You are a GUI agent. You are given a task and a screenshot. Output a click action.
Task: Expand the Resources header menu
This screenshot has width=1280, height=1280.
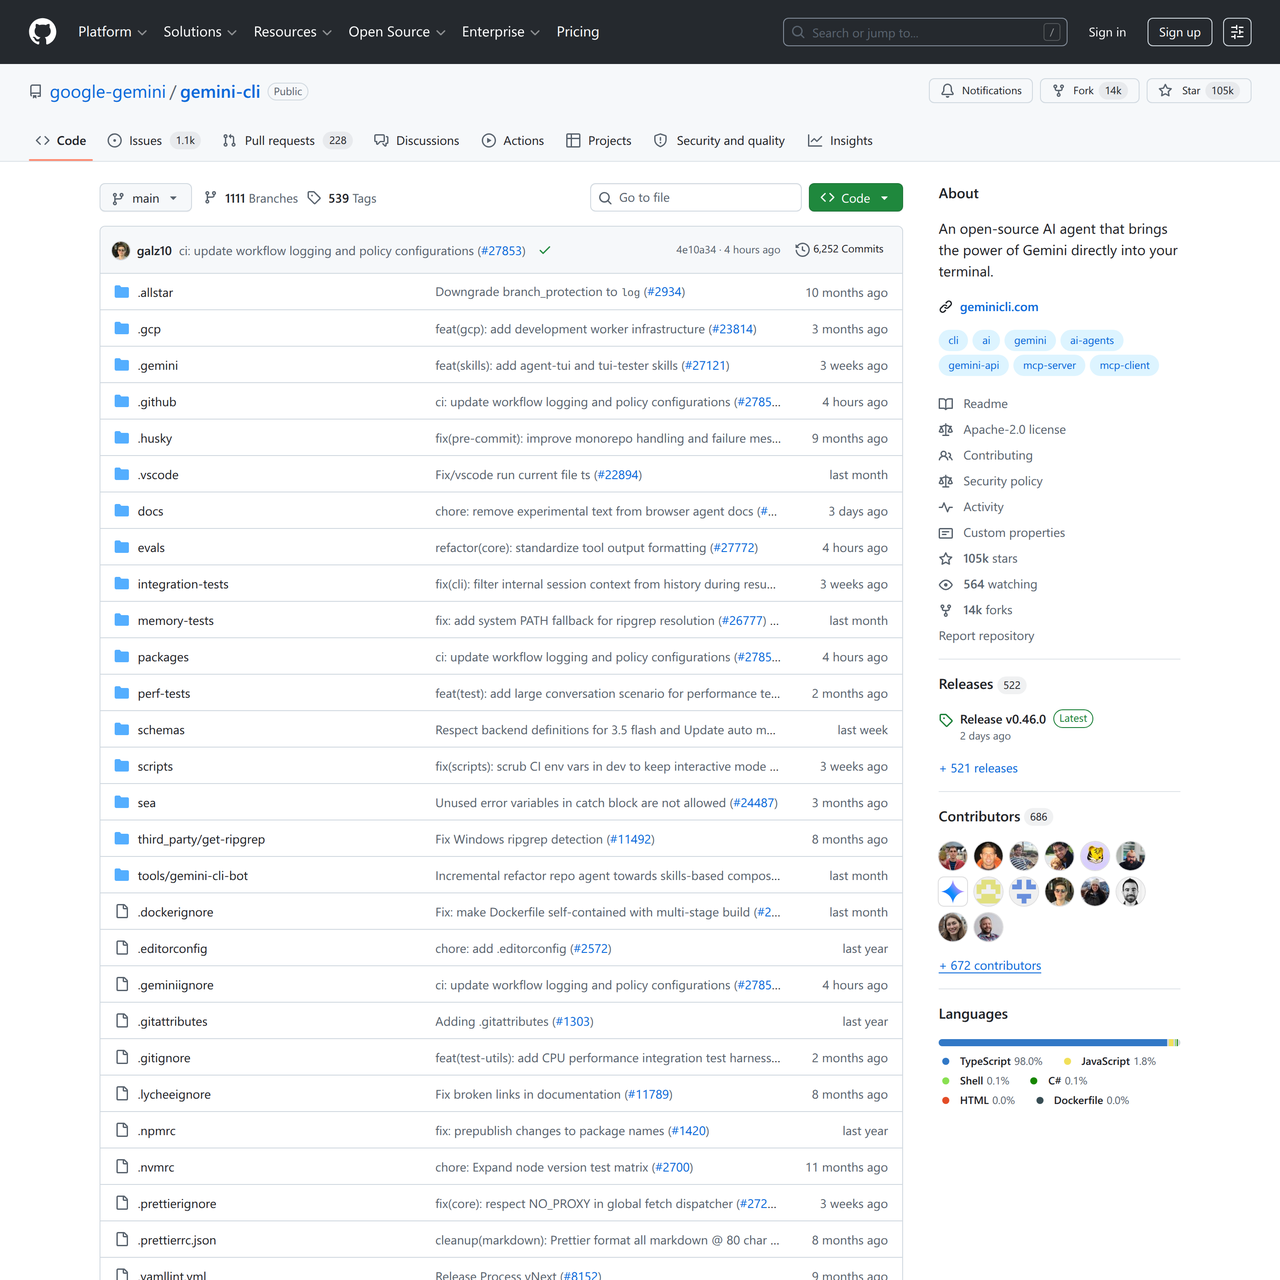coord(292,32)
